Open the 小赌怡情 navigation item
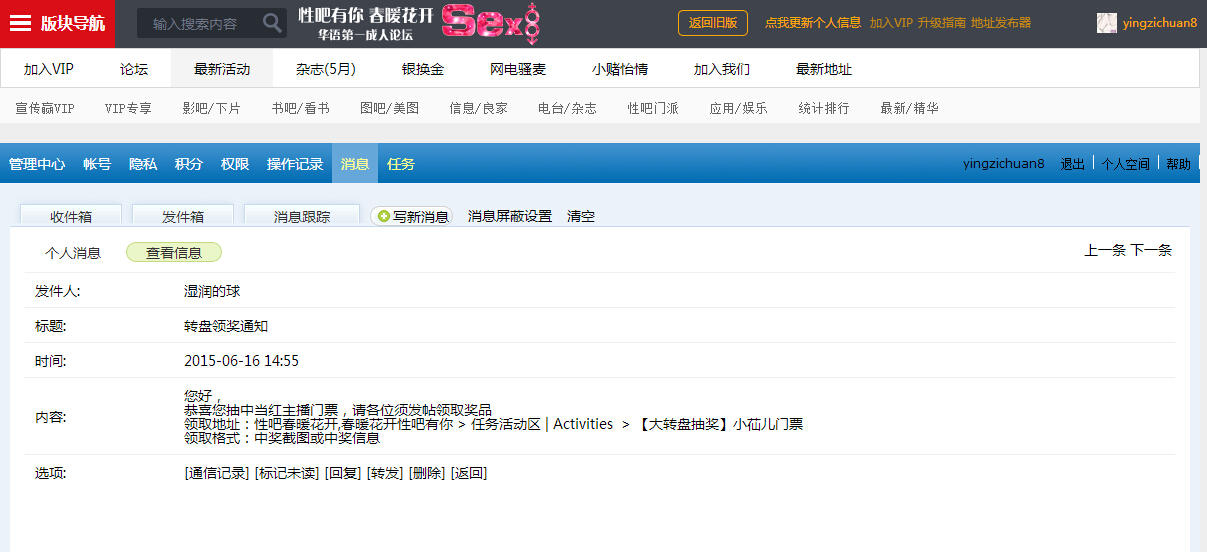 coord(620,69)
